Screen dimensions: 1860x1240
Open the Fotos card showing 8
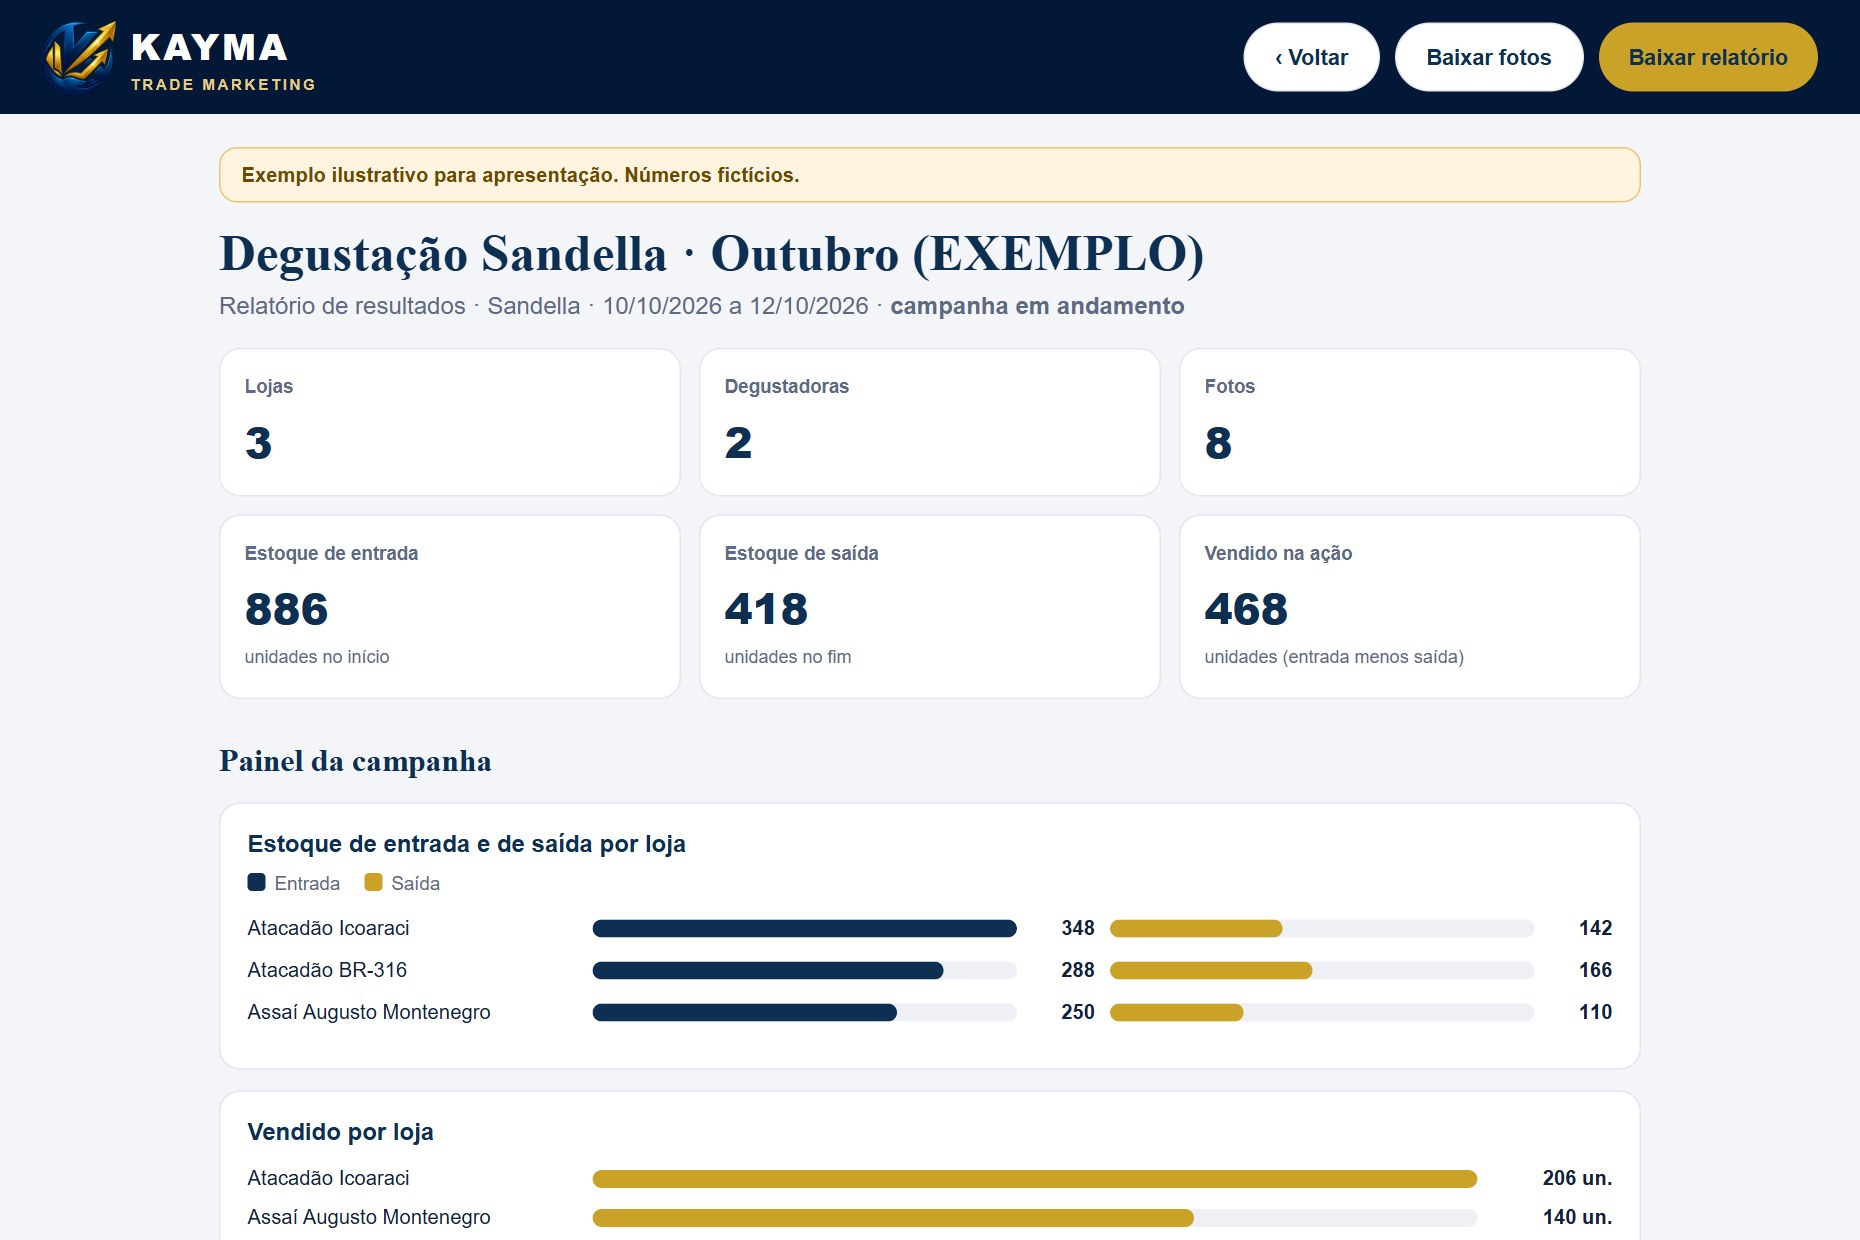pos(1410,422)
